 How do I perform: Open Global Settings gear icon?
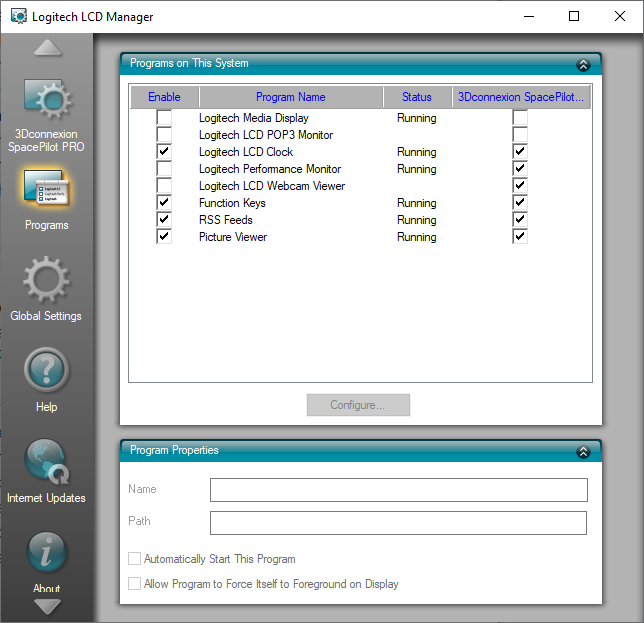pyautogui.click(x=46, y=281)
